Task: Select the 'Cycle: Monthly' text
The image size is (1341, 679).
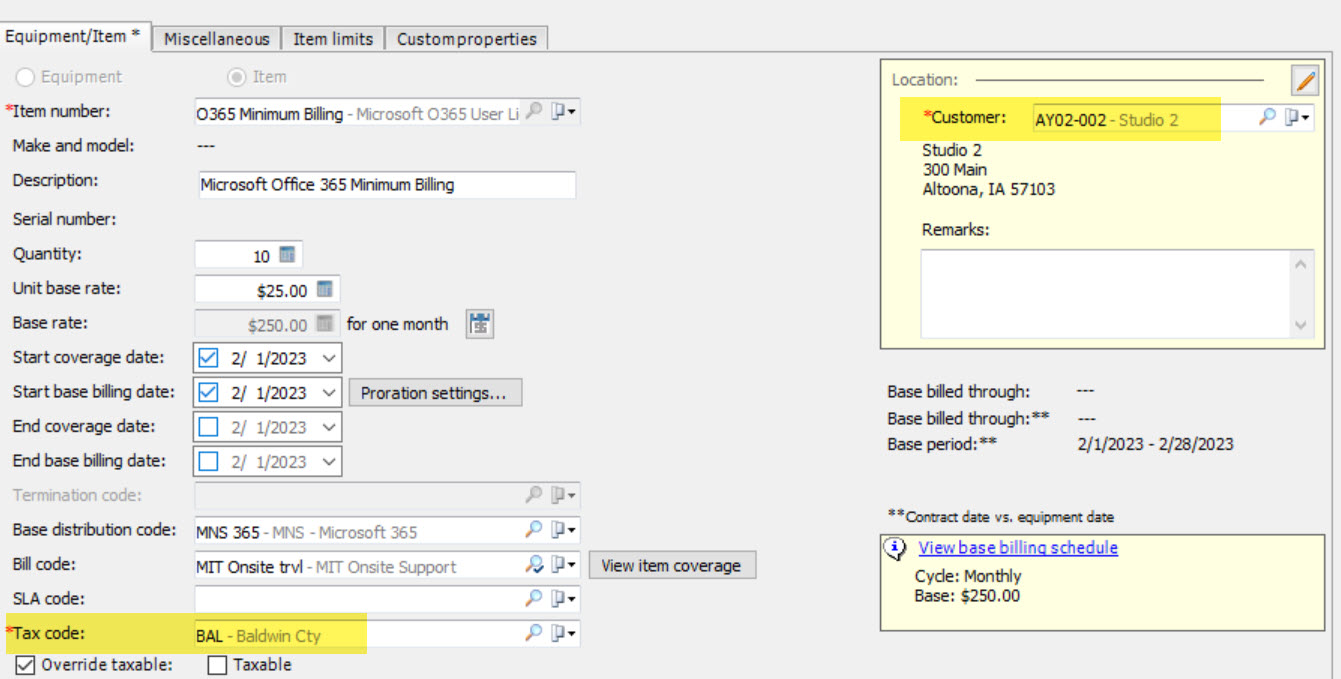Action: click(x=968, y=576)
